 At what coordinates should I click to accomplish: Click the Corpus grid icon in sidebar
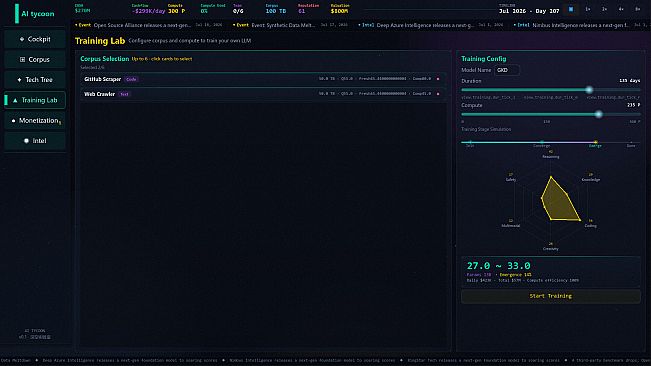(22, 59)
